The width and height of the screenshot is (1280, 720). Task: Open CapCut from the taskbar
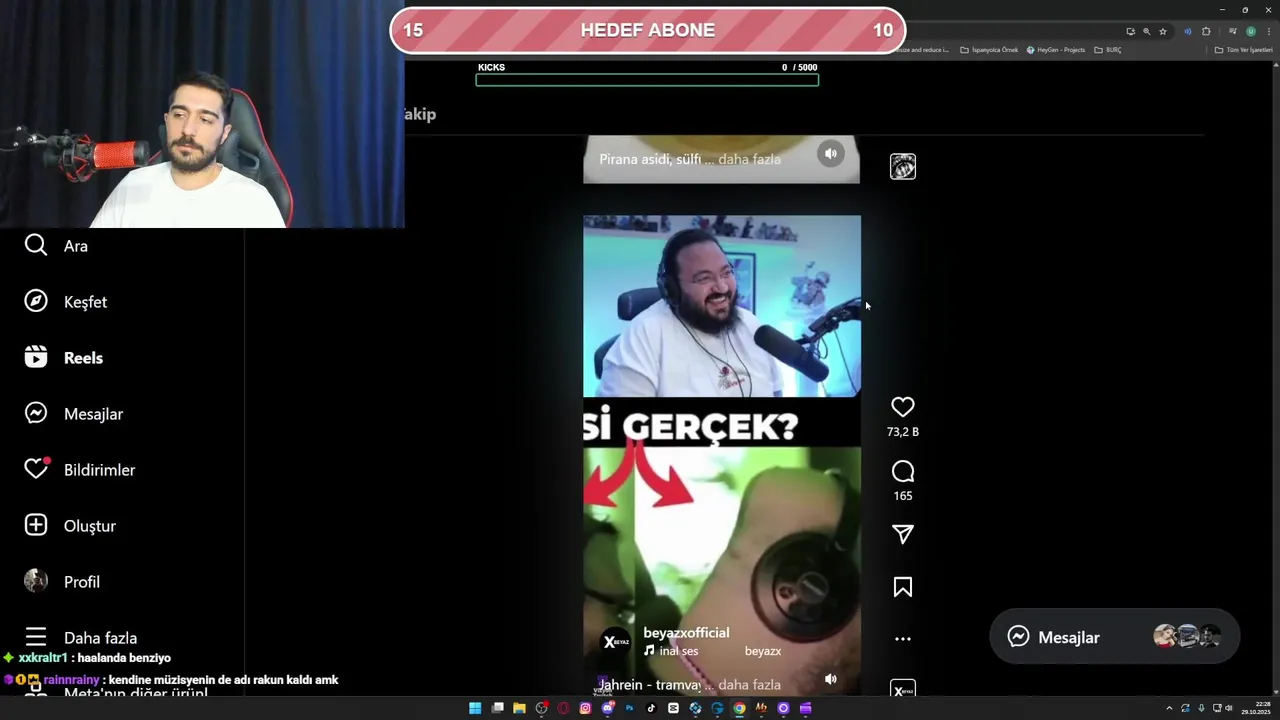pos(673,708)
